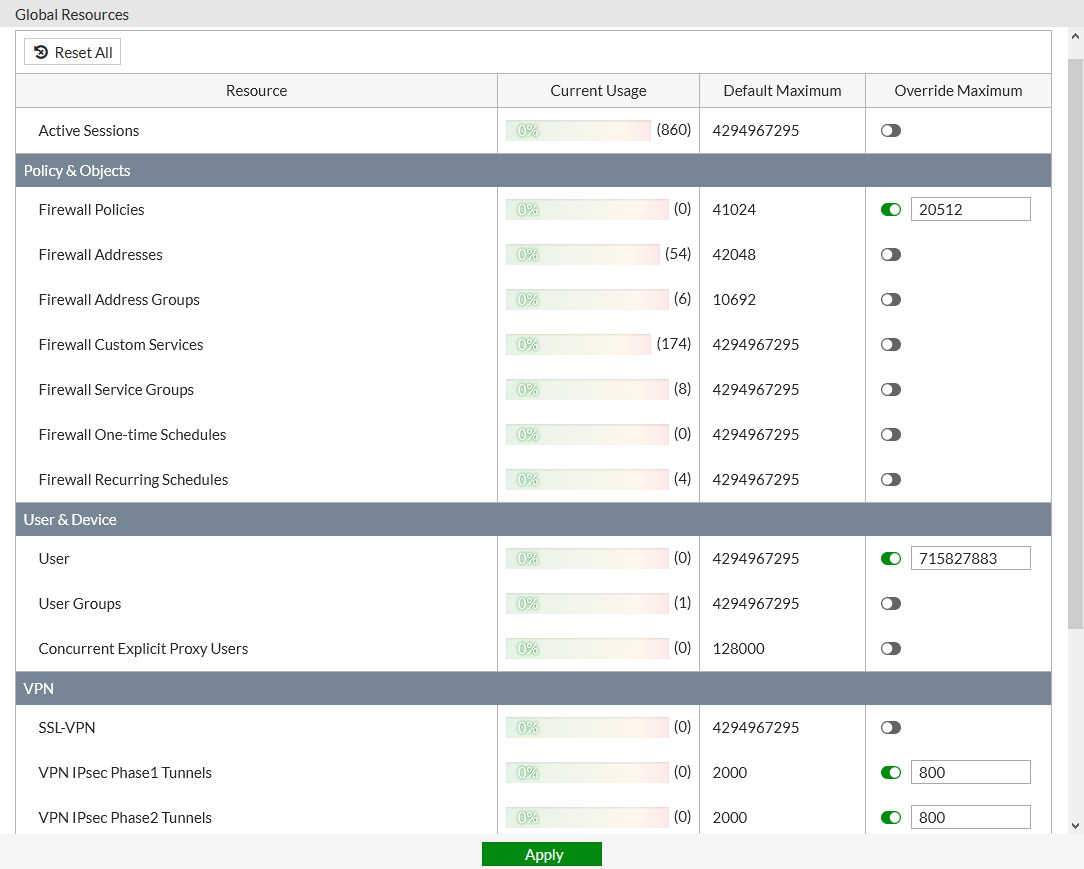Click the Active Sessions usage bar
The height and width of the screenshot is (869, 1084).
tap(578, 131)
